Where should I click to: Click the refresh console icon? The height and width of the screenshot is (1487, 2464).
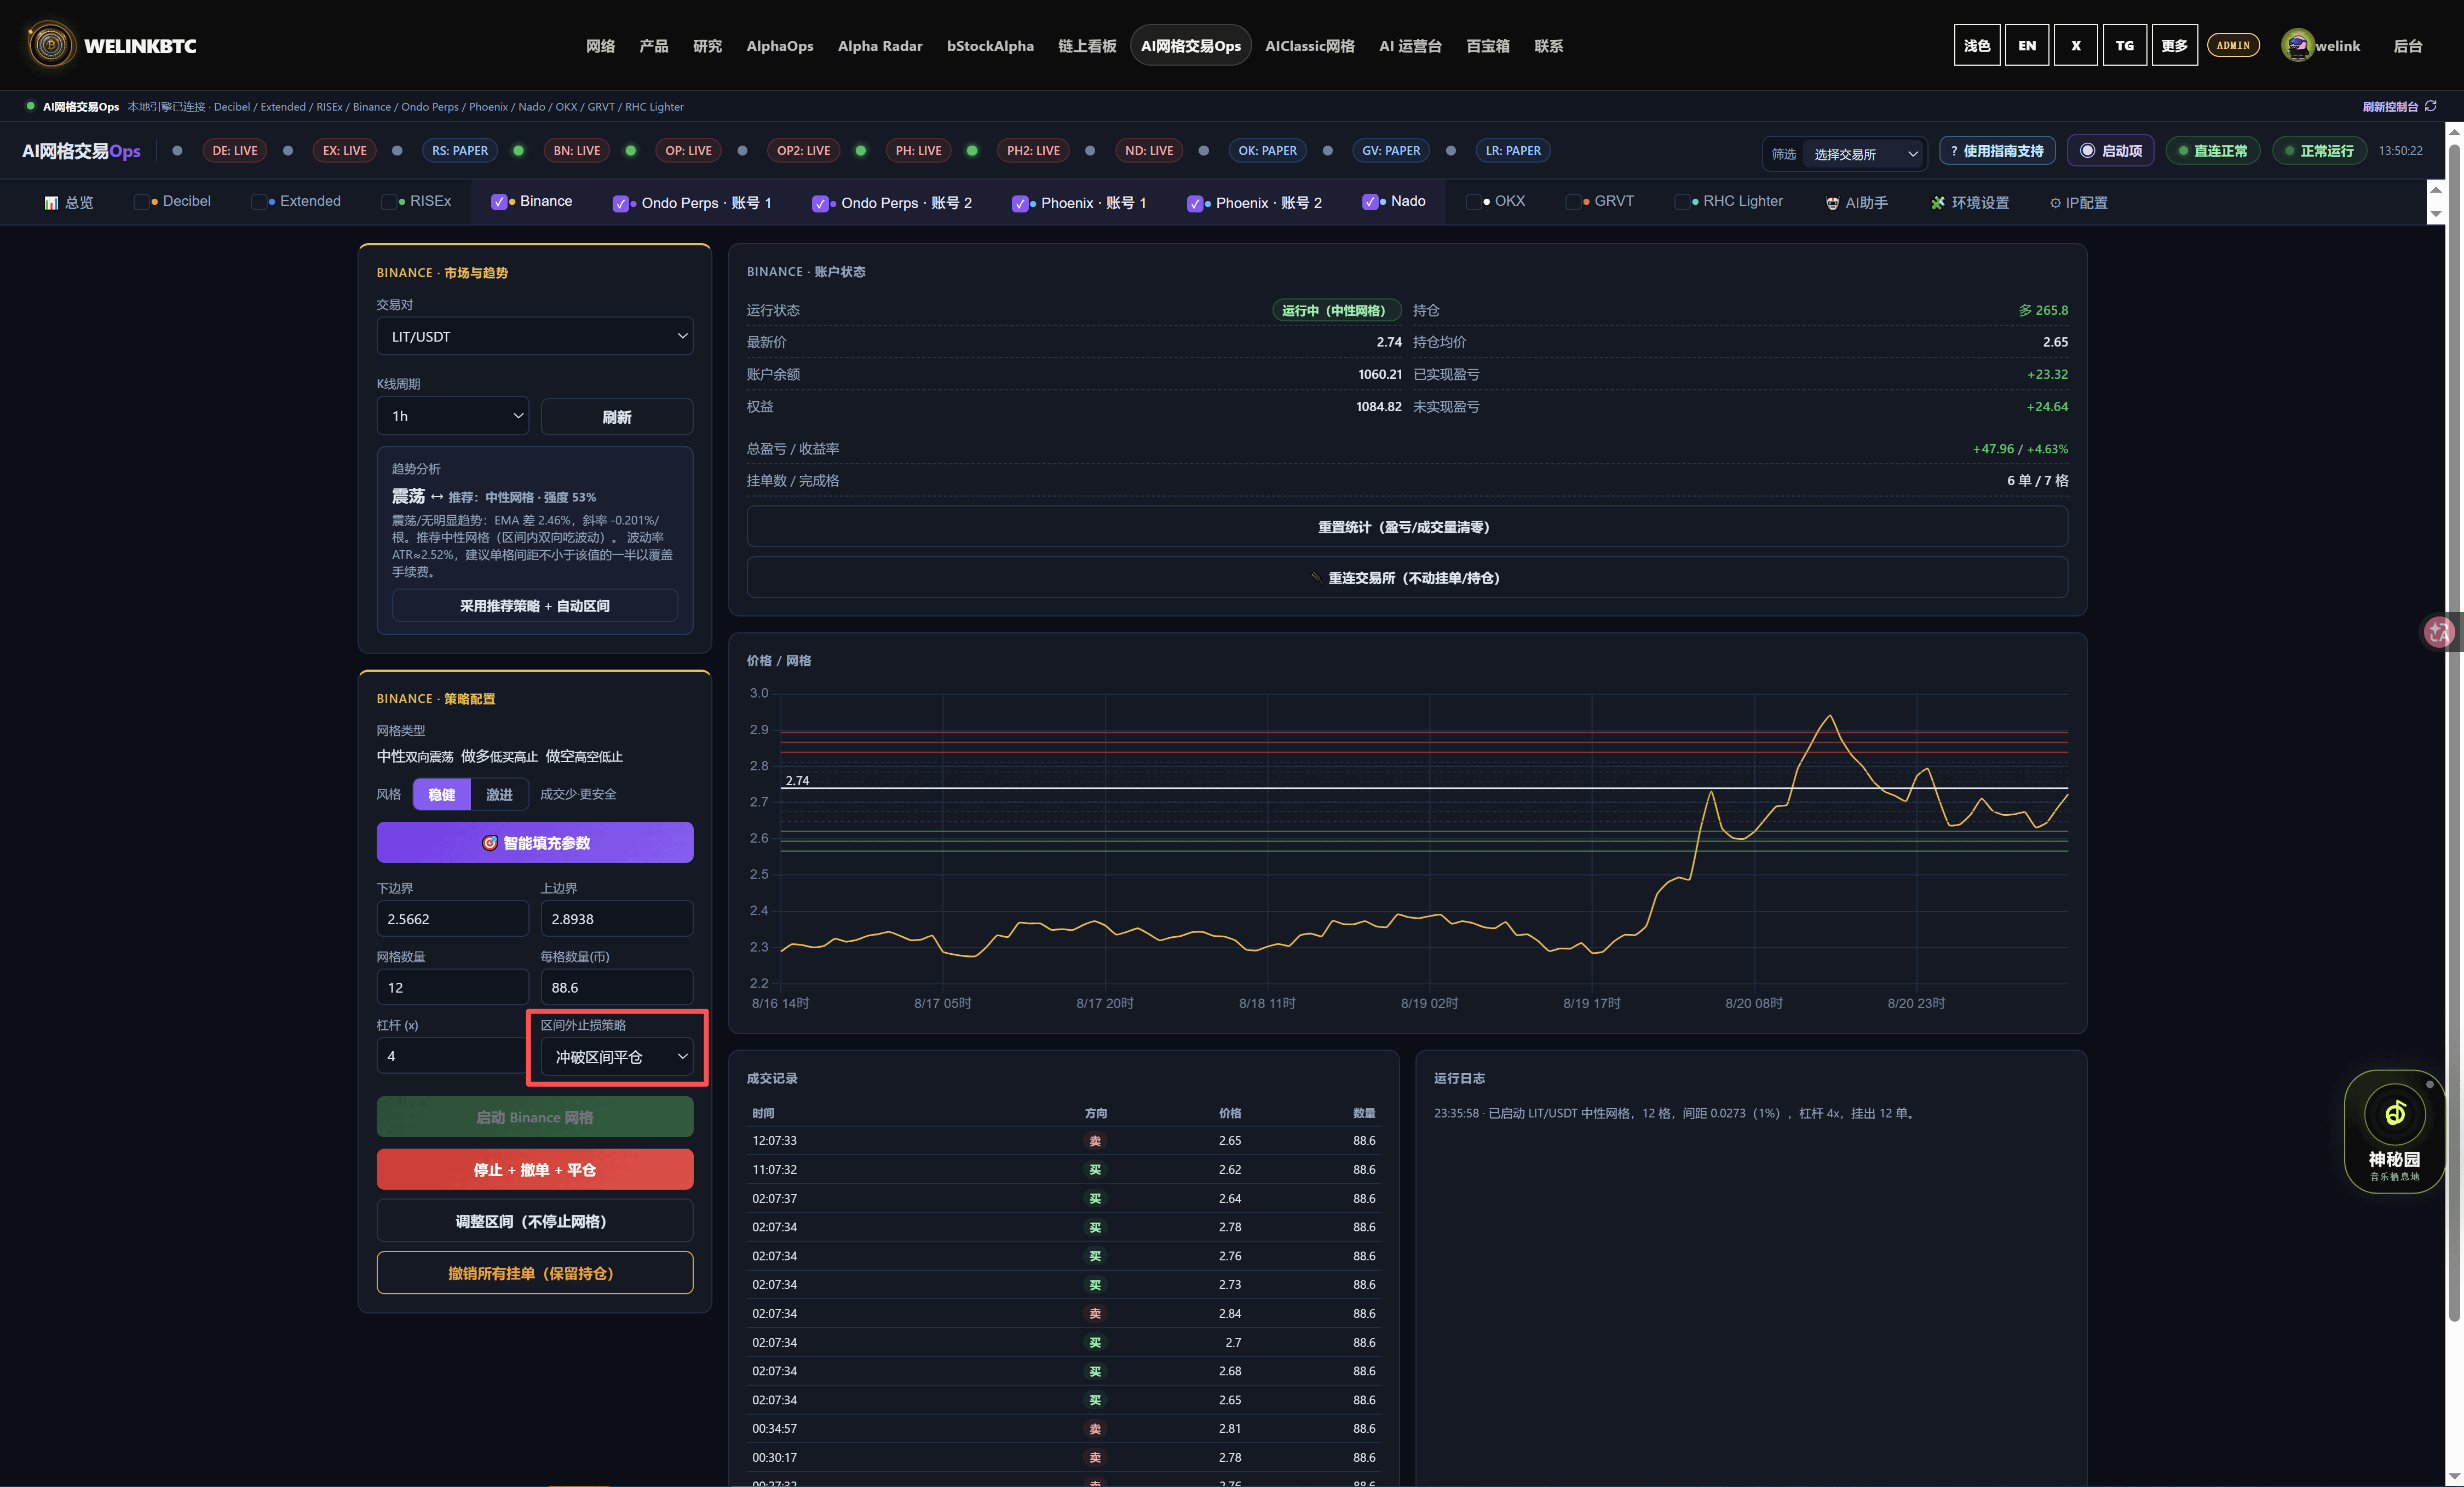[x=2430, y=106]
